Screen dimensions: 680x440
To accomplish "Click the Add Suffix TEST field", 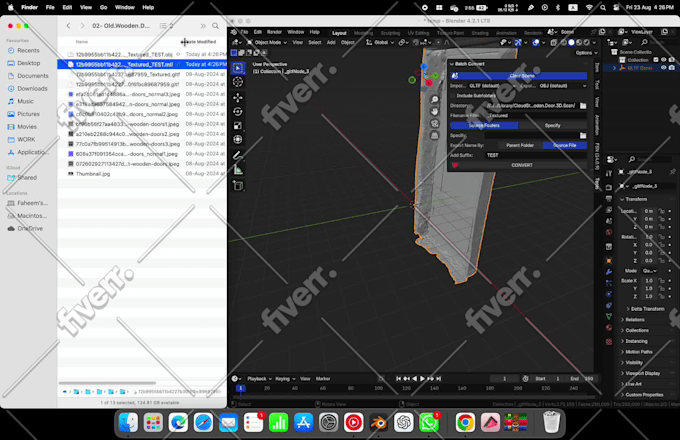I will coord(536,155).
